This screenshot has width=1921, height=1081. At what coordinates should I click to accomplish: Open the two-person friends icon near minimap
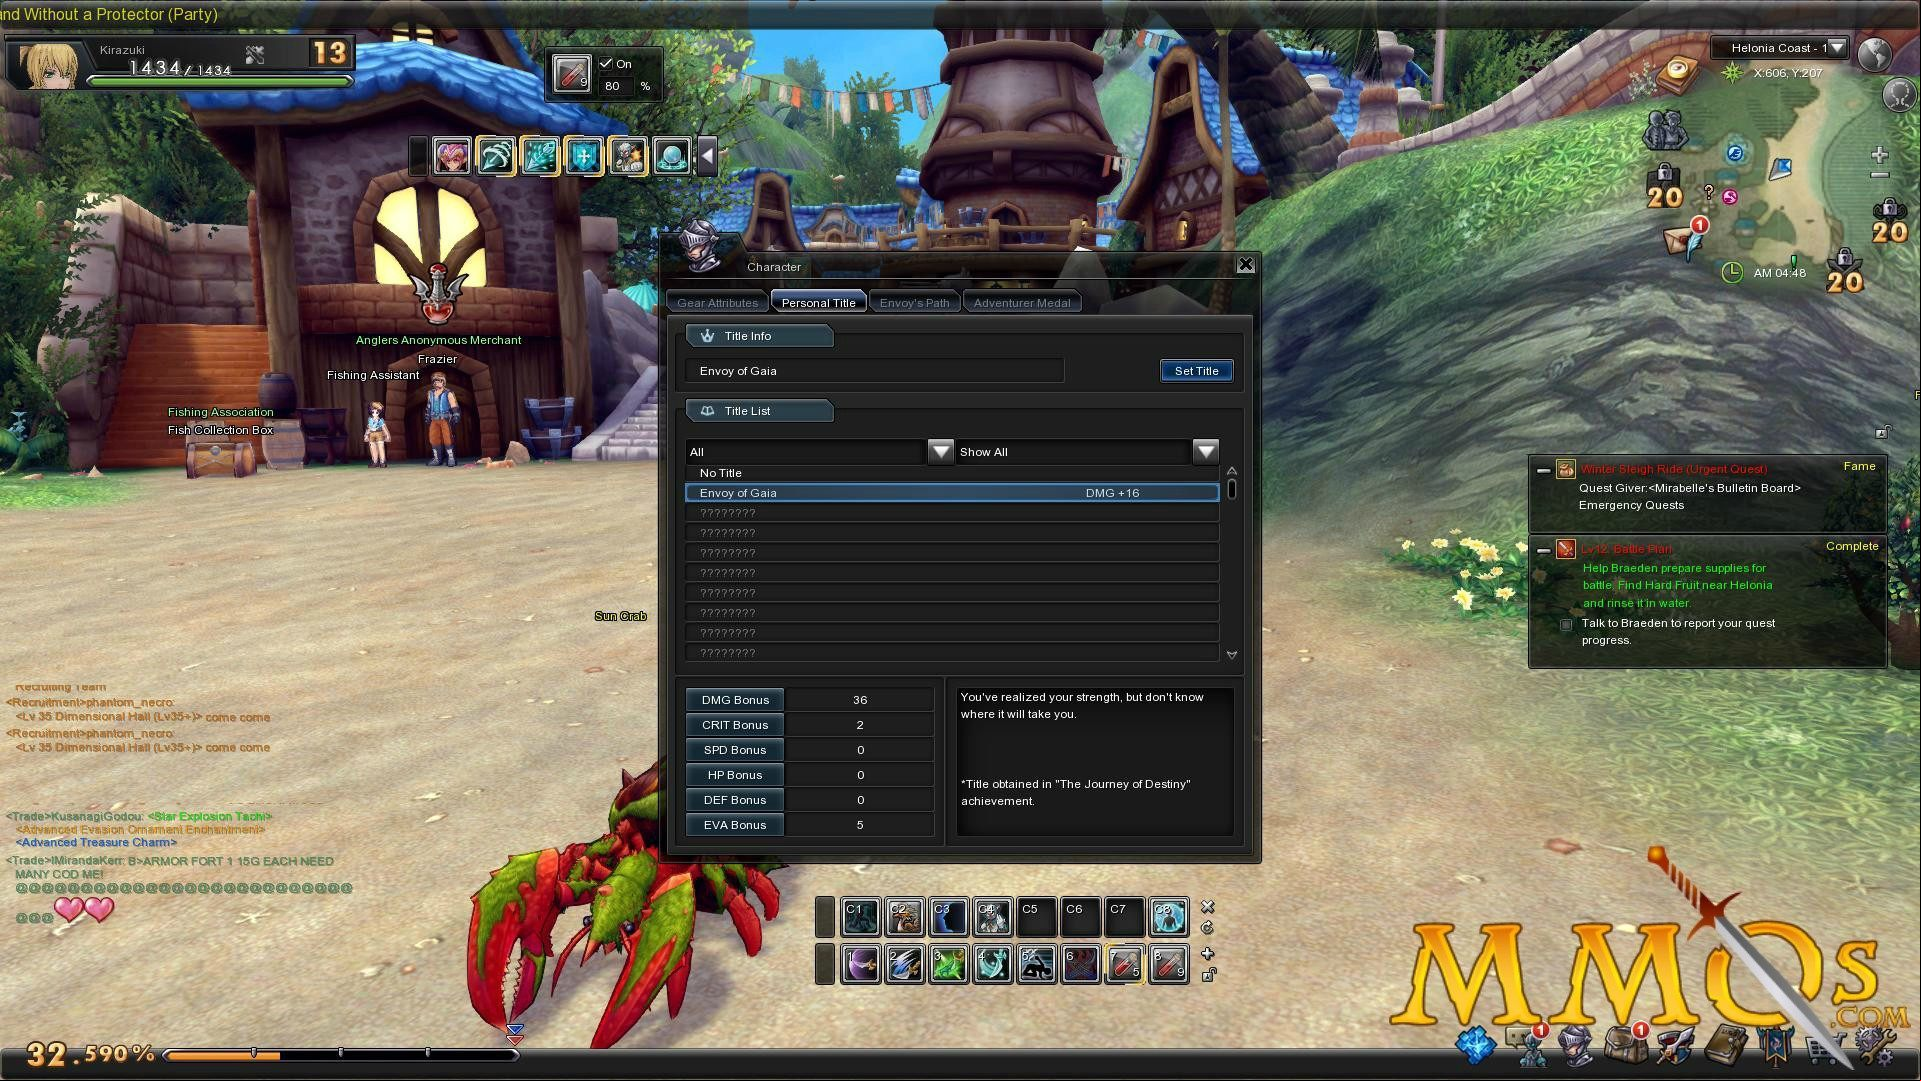click(1665, 130)
